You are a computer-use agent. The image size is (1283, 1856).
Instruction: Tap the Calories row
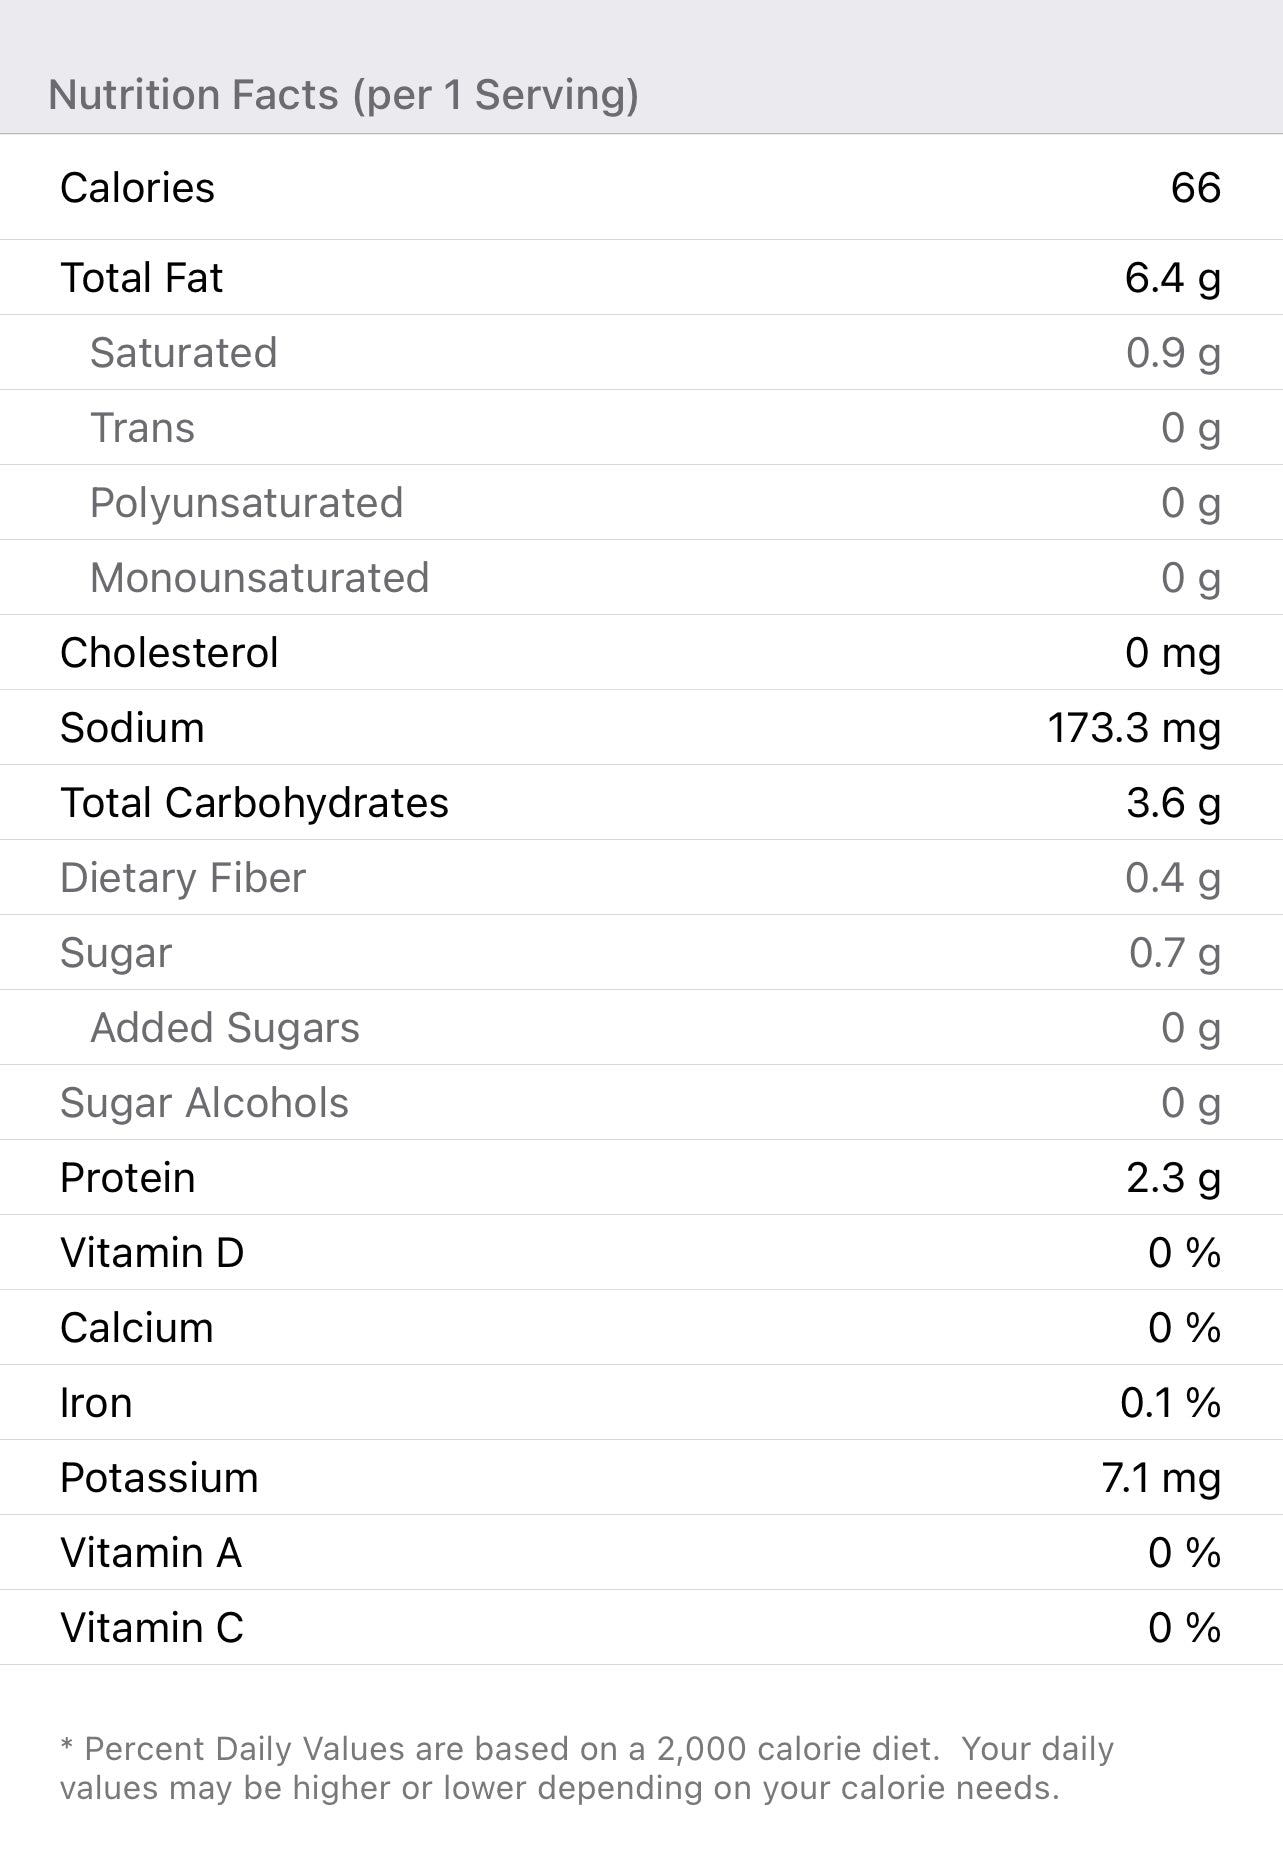(x=640, y=188)
